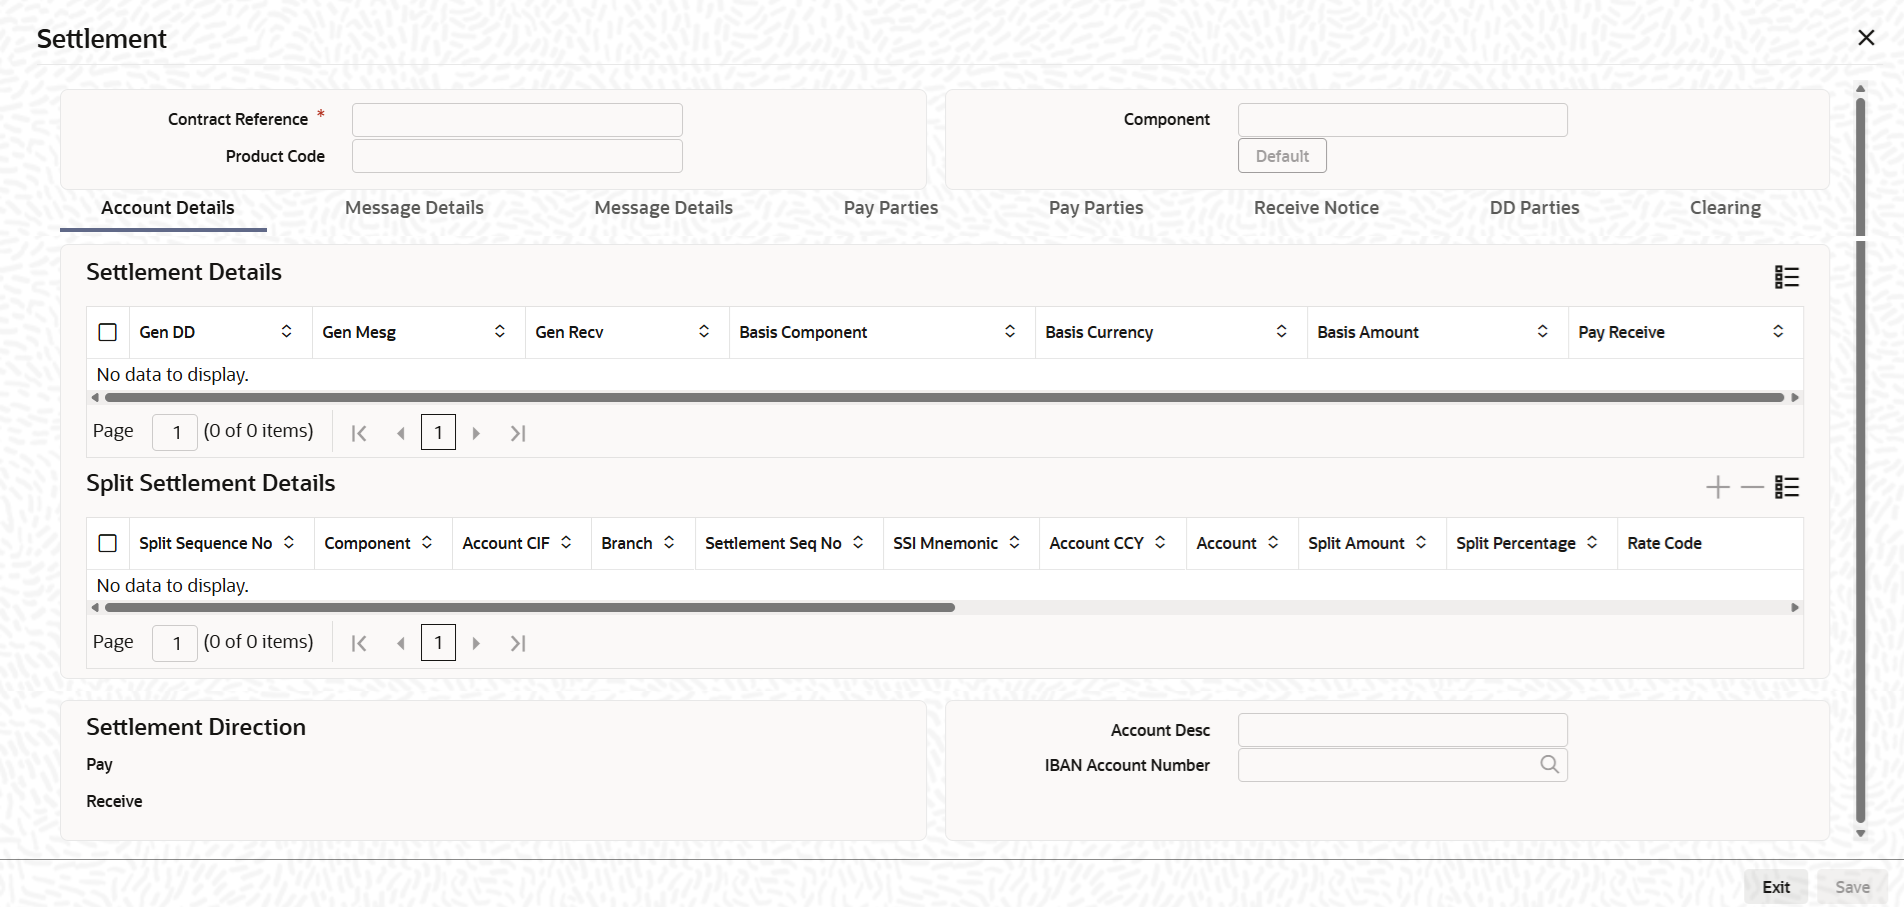Click current page 1 in Split Settlement pager
1904x913 pixels.
[x=438, y=642]
